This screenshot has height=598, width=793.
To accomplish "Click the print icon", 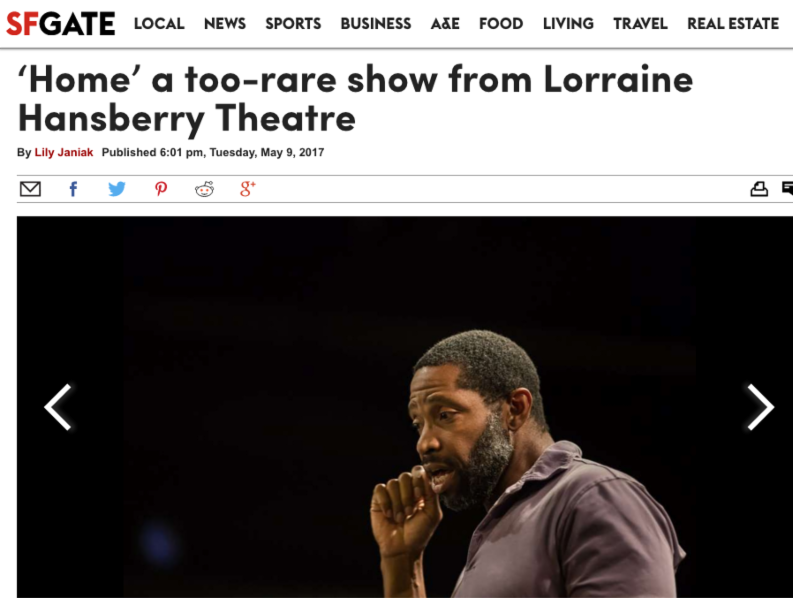I will click(x=759, y=189).
